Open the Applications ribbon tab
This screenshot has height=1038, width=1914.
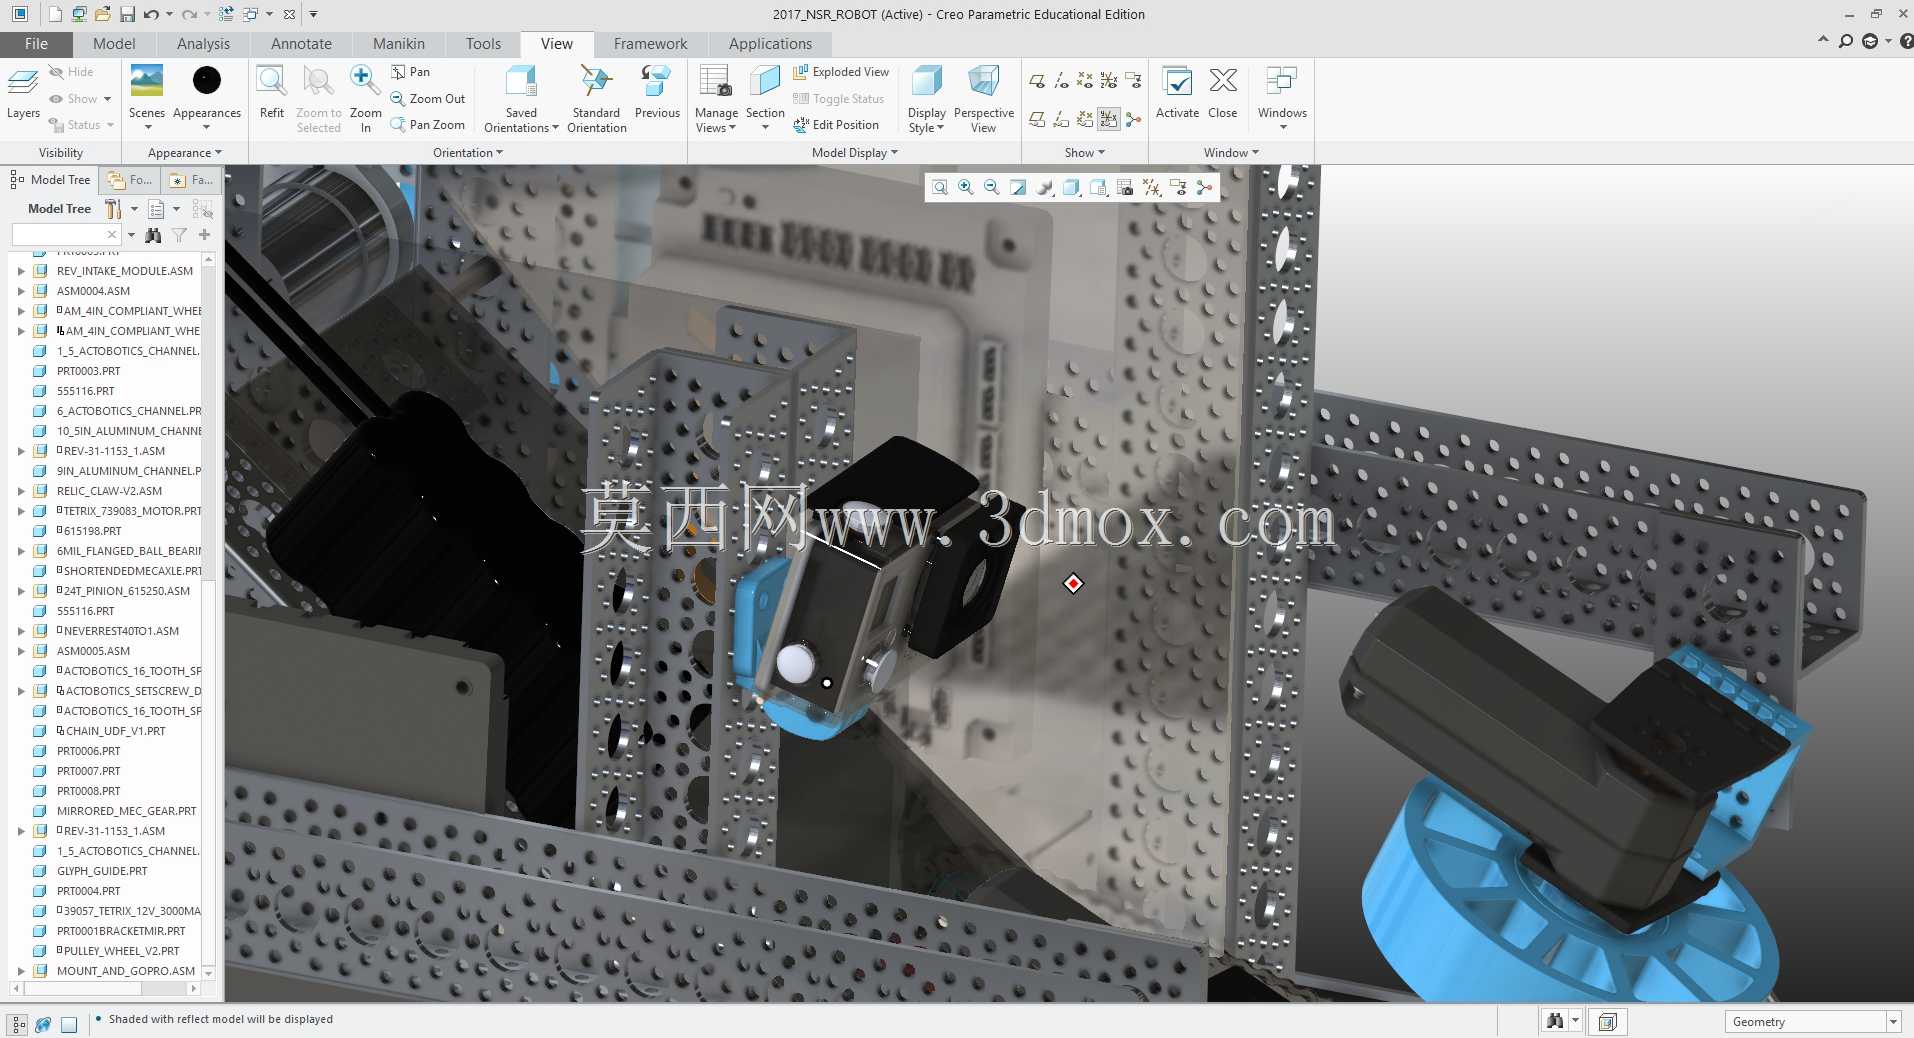point(770,44)
